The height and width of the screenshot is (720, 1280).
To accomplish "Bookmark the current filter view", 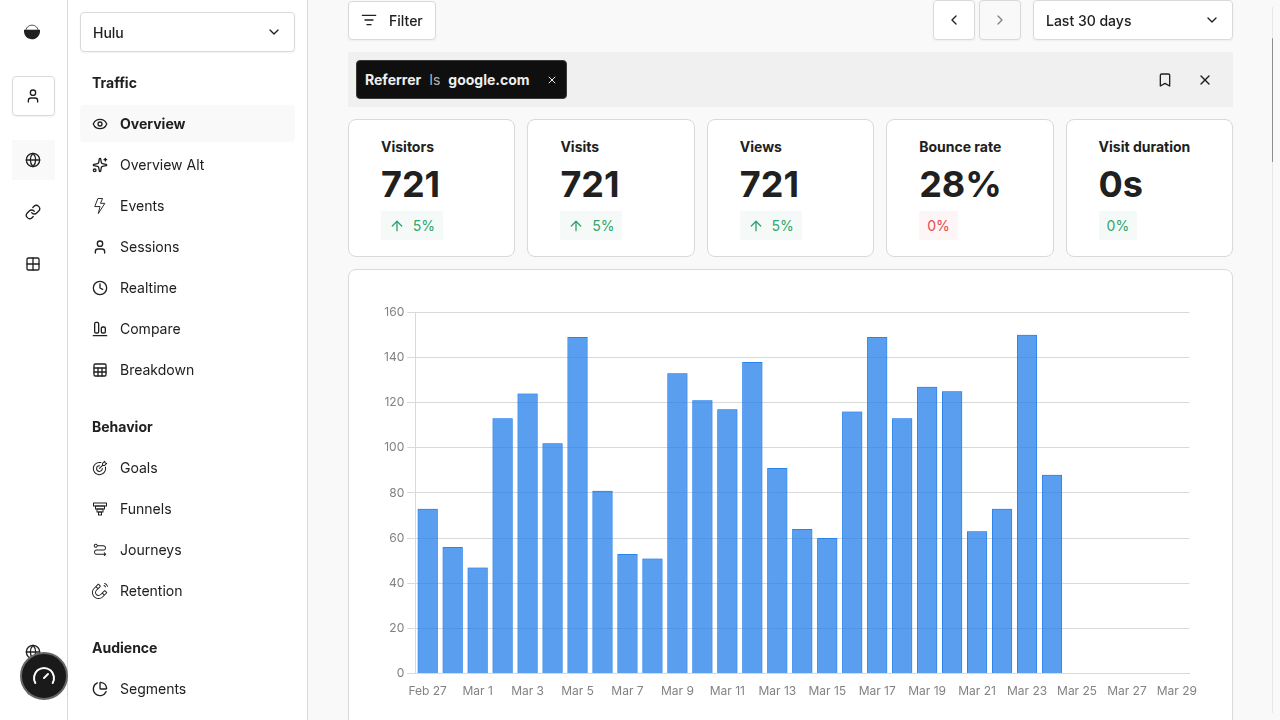I will point(1165,80).
